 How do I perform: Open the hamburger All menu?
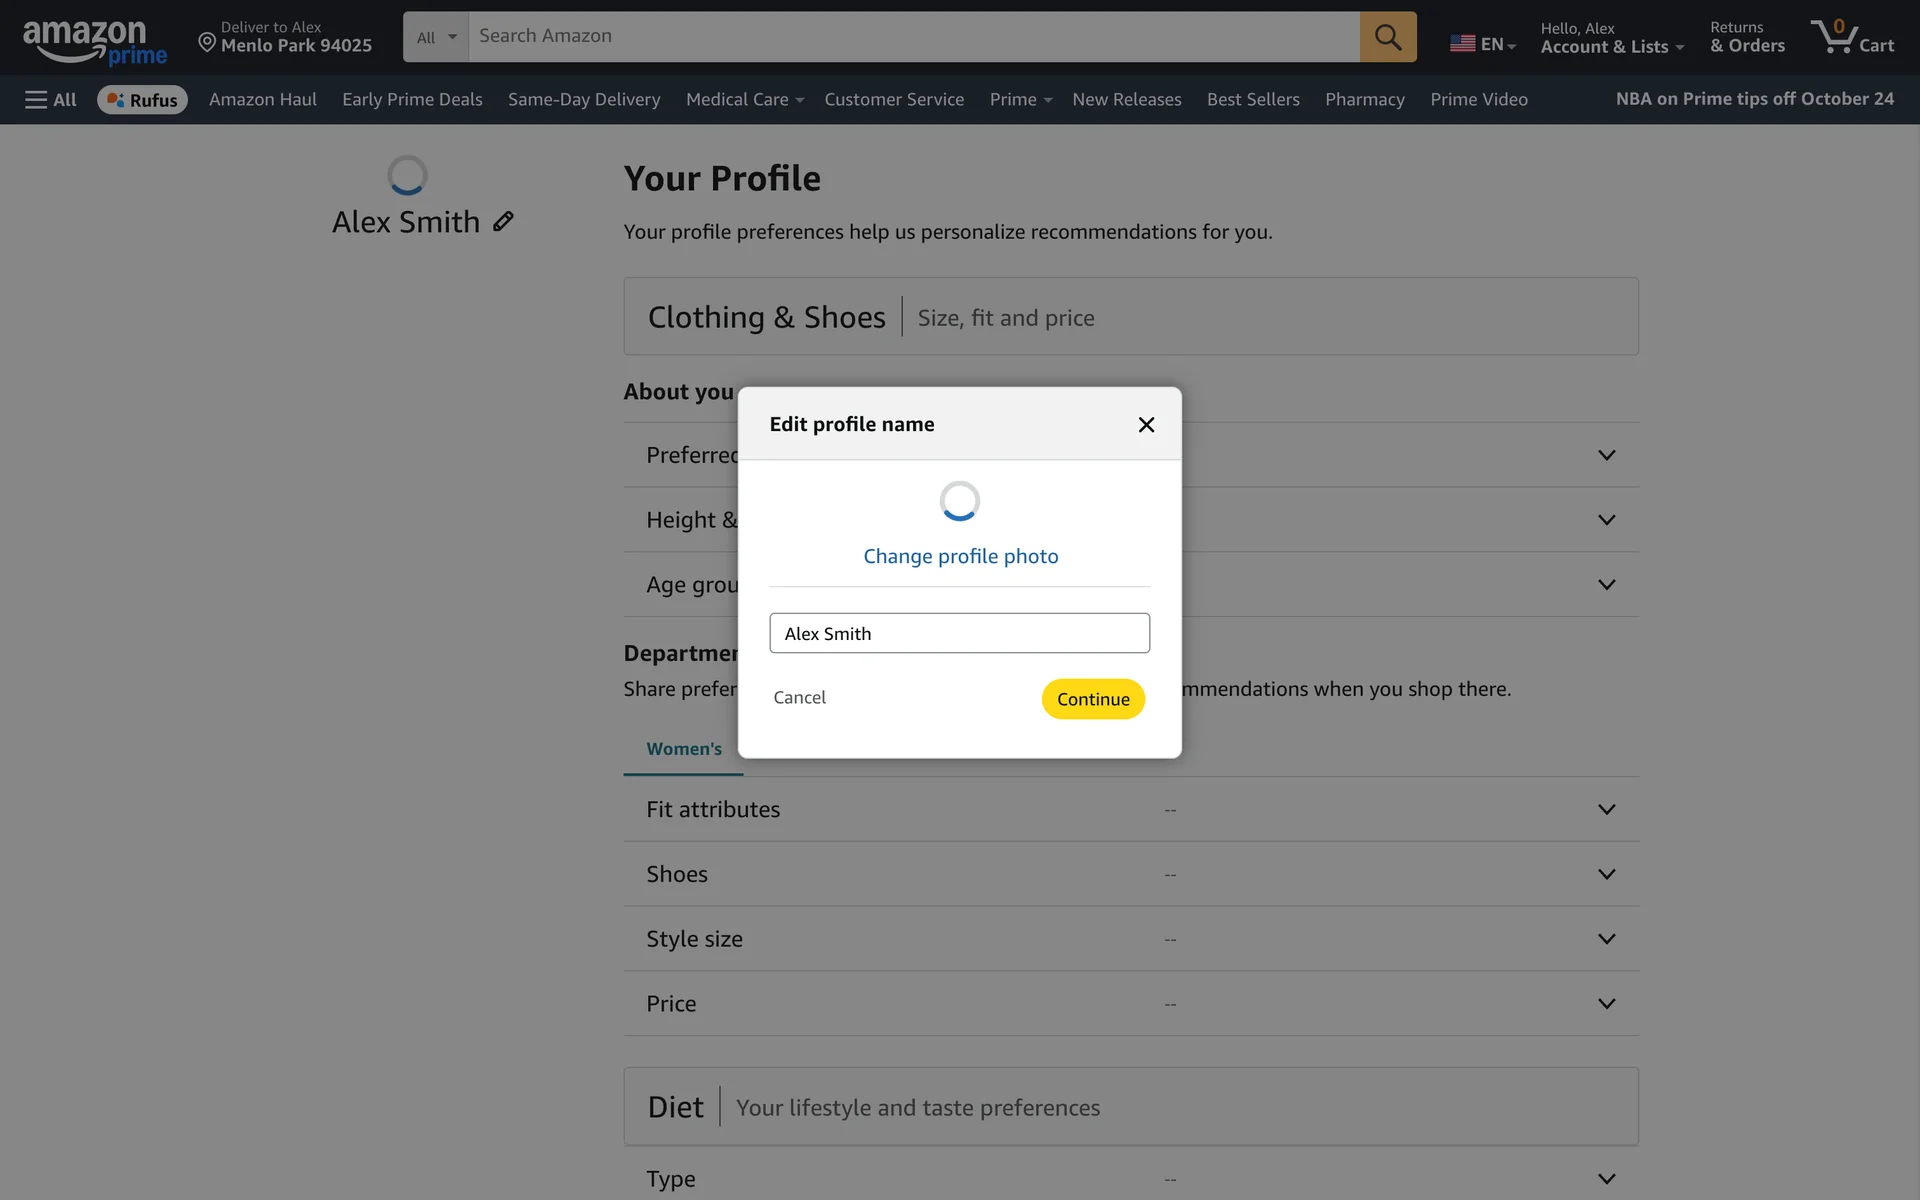tap(50, 99)
